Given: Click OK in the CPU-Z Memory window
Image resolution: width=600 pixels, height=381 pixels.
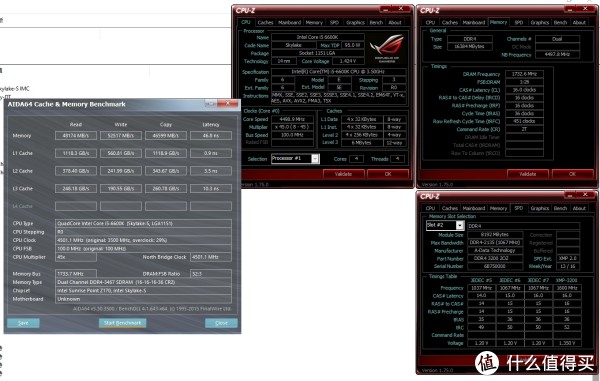Looking at the screenshot, I should 572,174.
